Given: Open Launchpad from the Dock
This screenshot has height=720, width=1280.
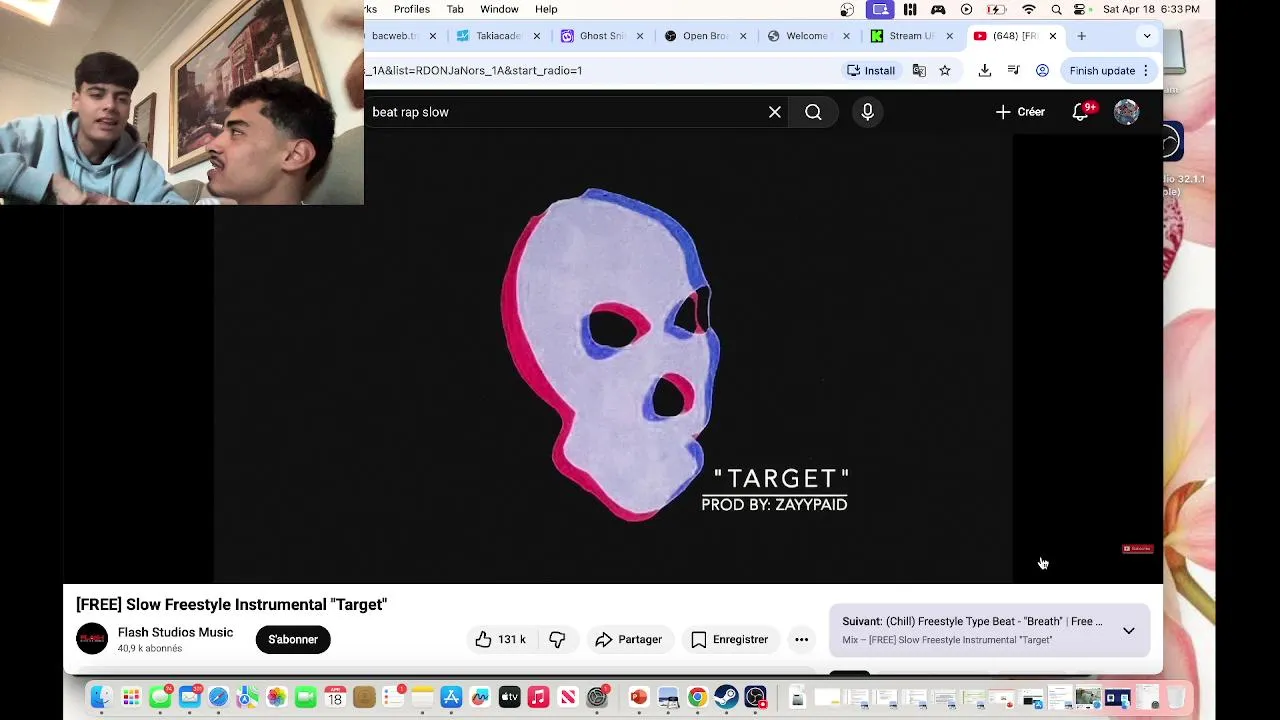Looking at the screenshot, I should point(131,697).
